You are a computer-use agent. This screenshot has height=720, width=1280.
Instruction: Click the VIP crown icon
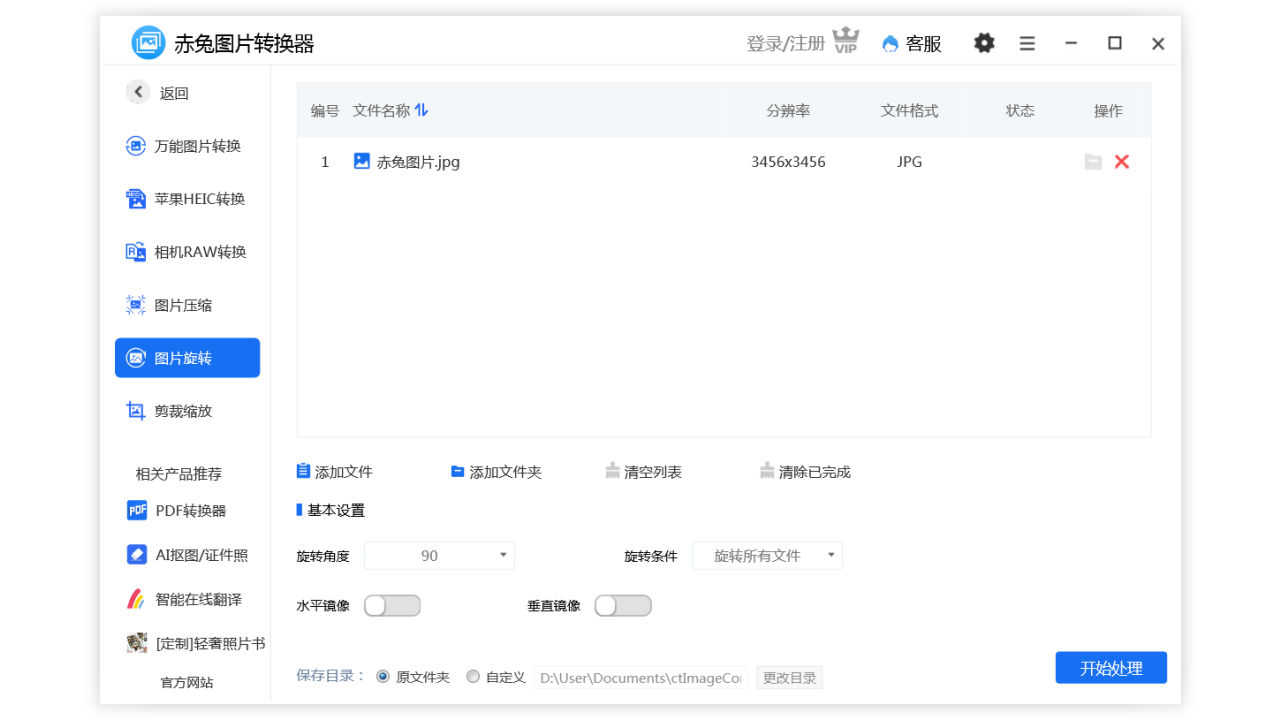845,43
